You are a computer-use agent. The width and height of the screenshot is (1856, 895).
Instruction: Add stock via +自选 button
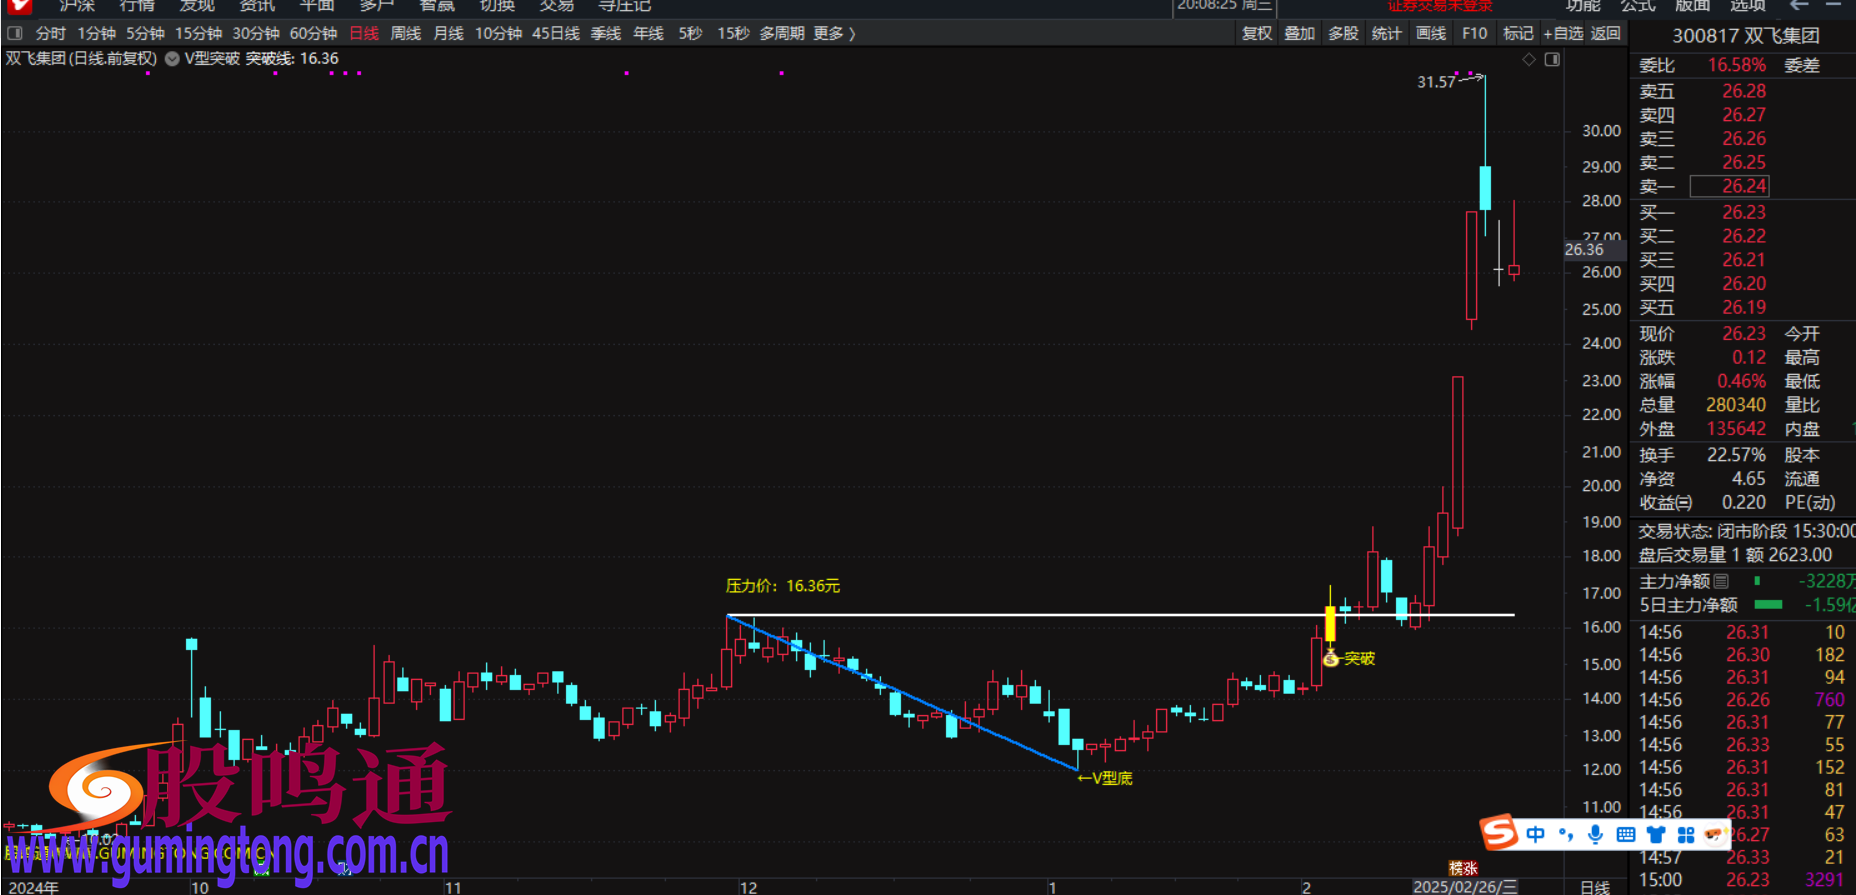1563,33
